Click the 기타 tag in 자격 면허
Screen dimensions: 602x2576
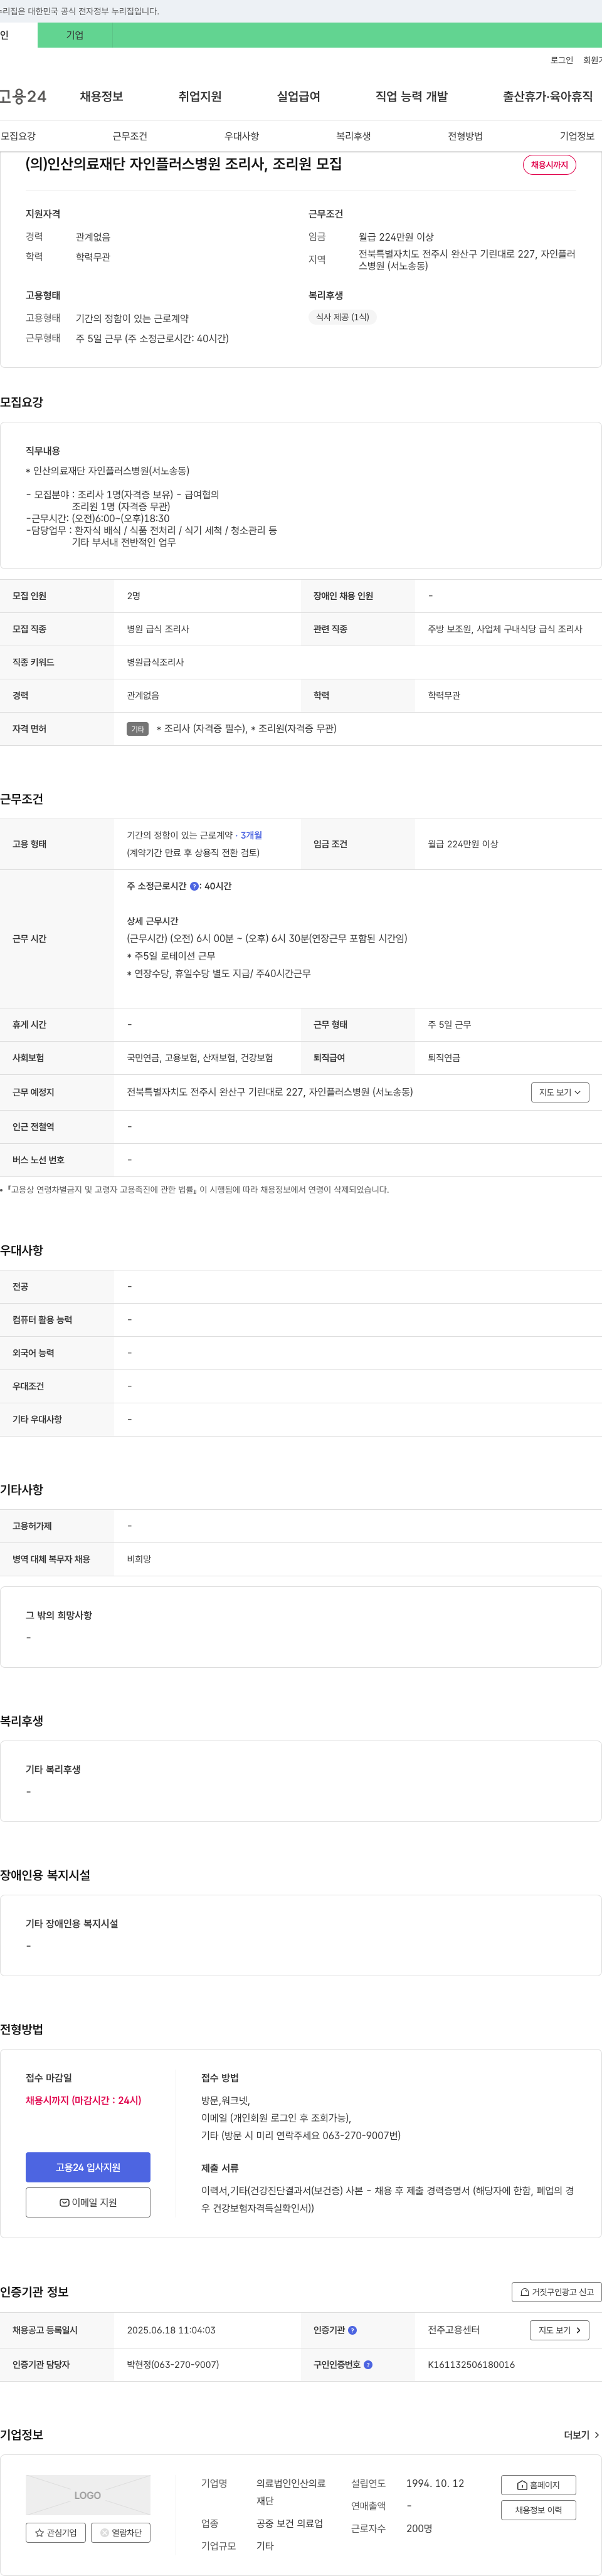click(138, 729)
